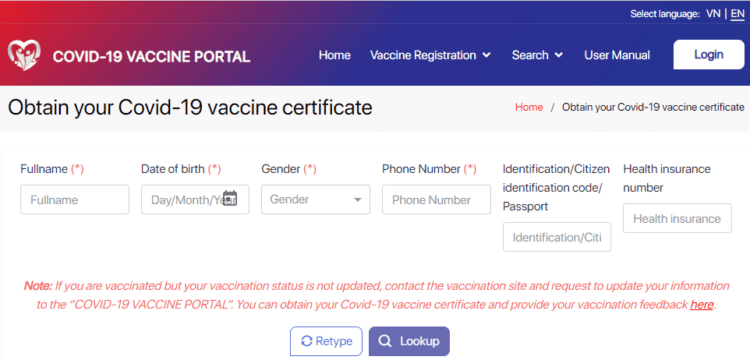Click the Login button
This screenshot has height=360, width=750.
tap(709, 55)
